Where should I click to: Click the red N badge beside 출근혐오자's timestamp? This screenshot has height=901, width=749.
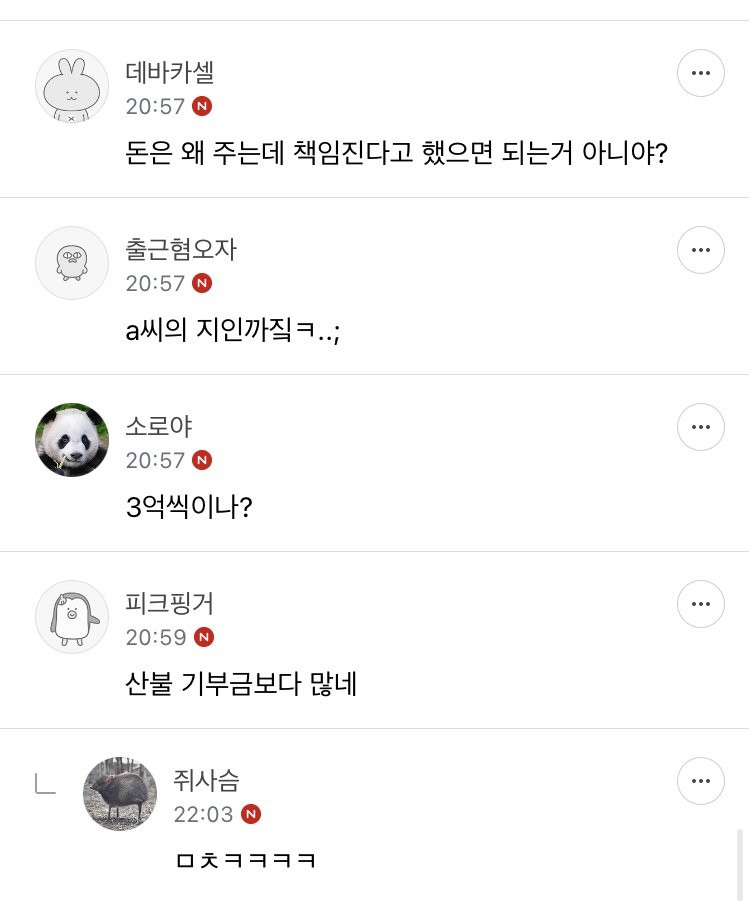click(x=202, y=283)
